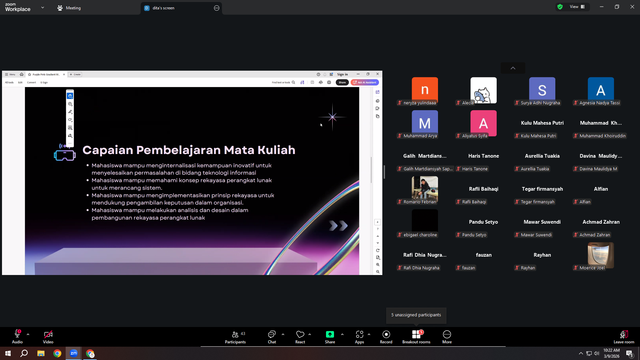Click Pandu Setyo participant name
Screen dimensions: 640x360
click(x=484, y=222)
